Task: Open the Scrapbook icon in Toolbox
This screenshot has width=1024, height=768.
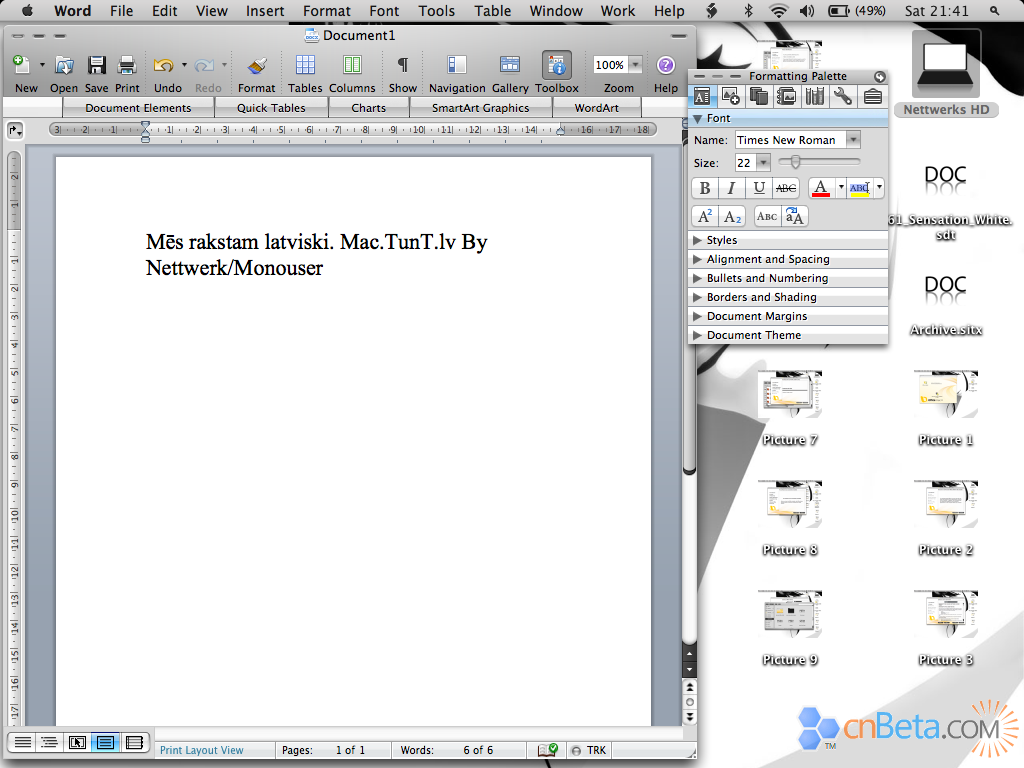Action: (x=786, y=97)
